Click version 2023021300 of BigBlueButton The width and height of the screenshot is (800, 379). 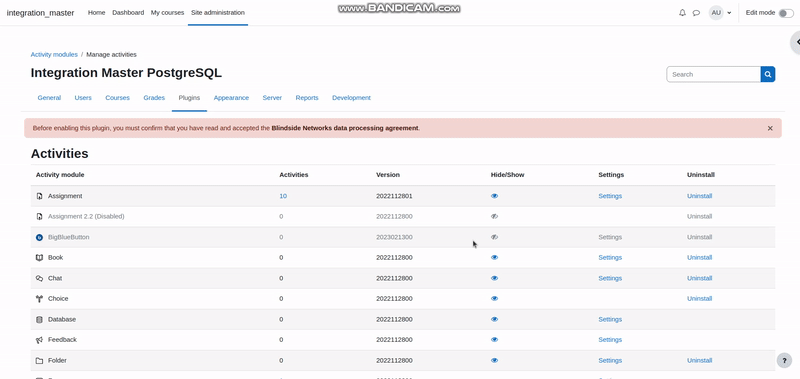point(394,237)
